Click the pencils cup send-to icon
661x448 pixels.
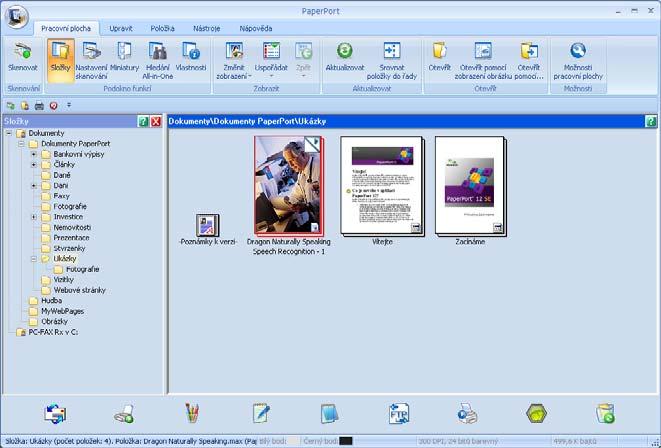(192, 413)
